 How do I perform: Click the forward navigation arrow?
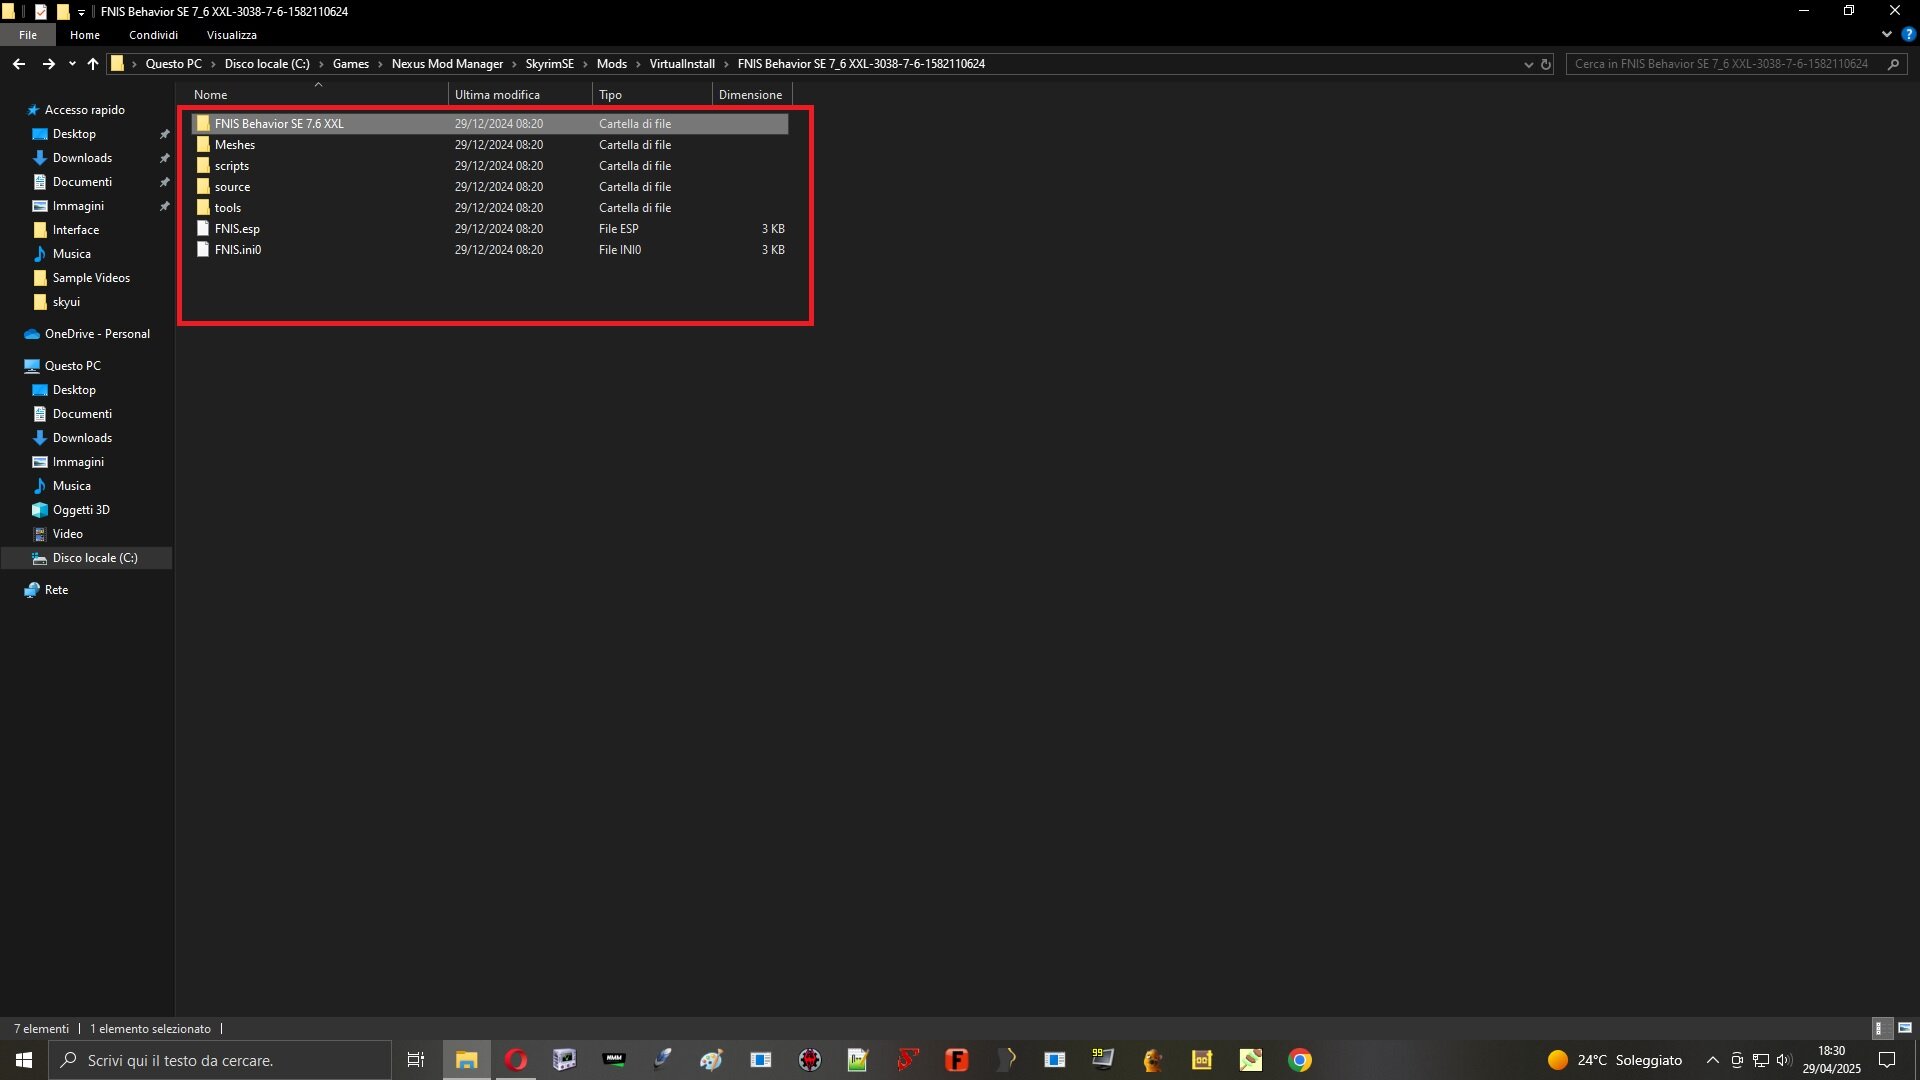click(48, 64)
